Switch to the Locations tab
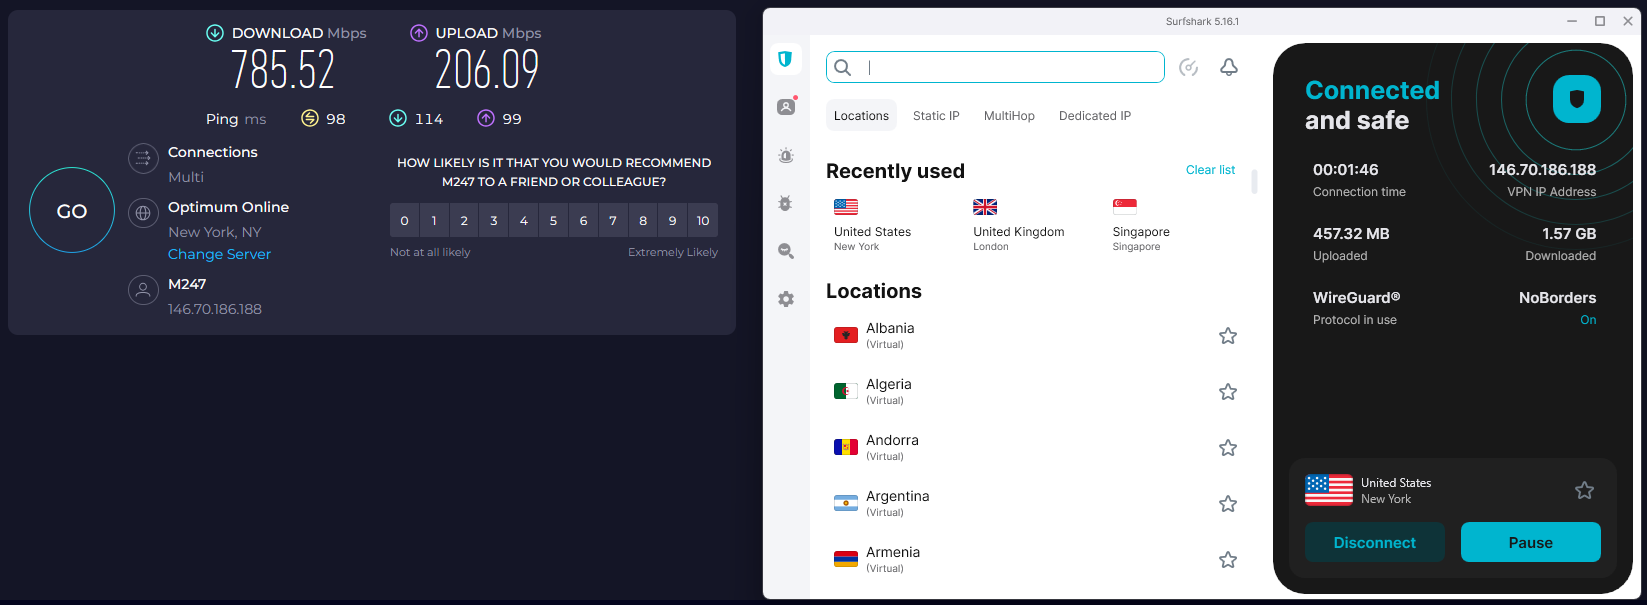Image resolution: width=1647 pixels, height=605 pixels. tap(861, 116)
